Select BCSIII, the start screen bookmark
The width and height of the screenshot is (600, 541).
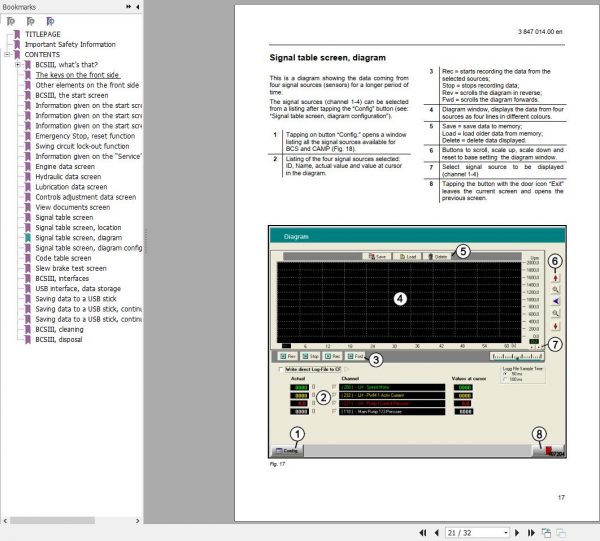point(72,95)
